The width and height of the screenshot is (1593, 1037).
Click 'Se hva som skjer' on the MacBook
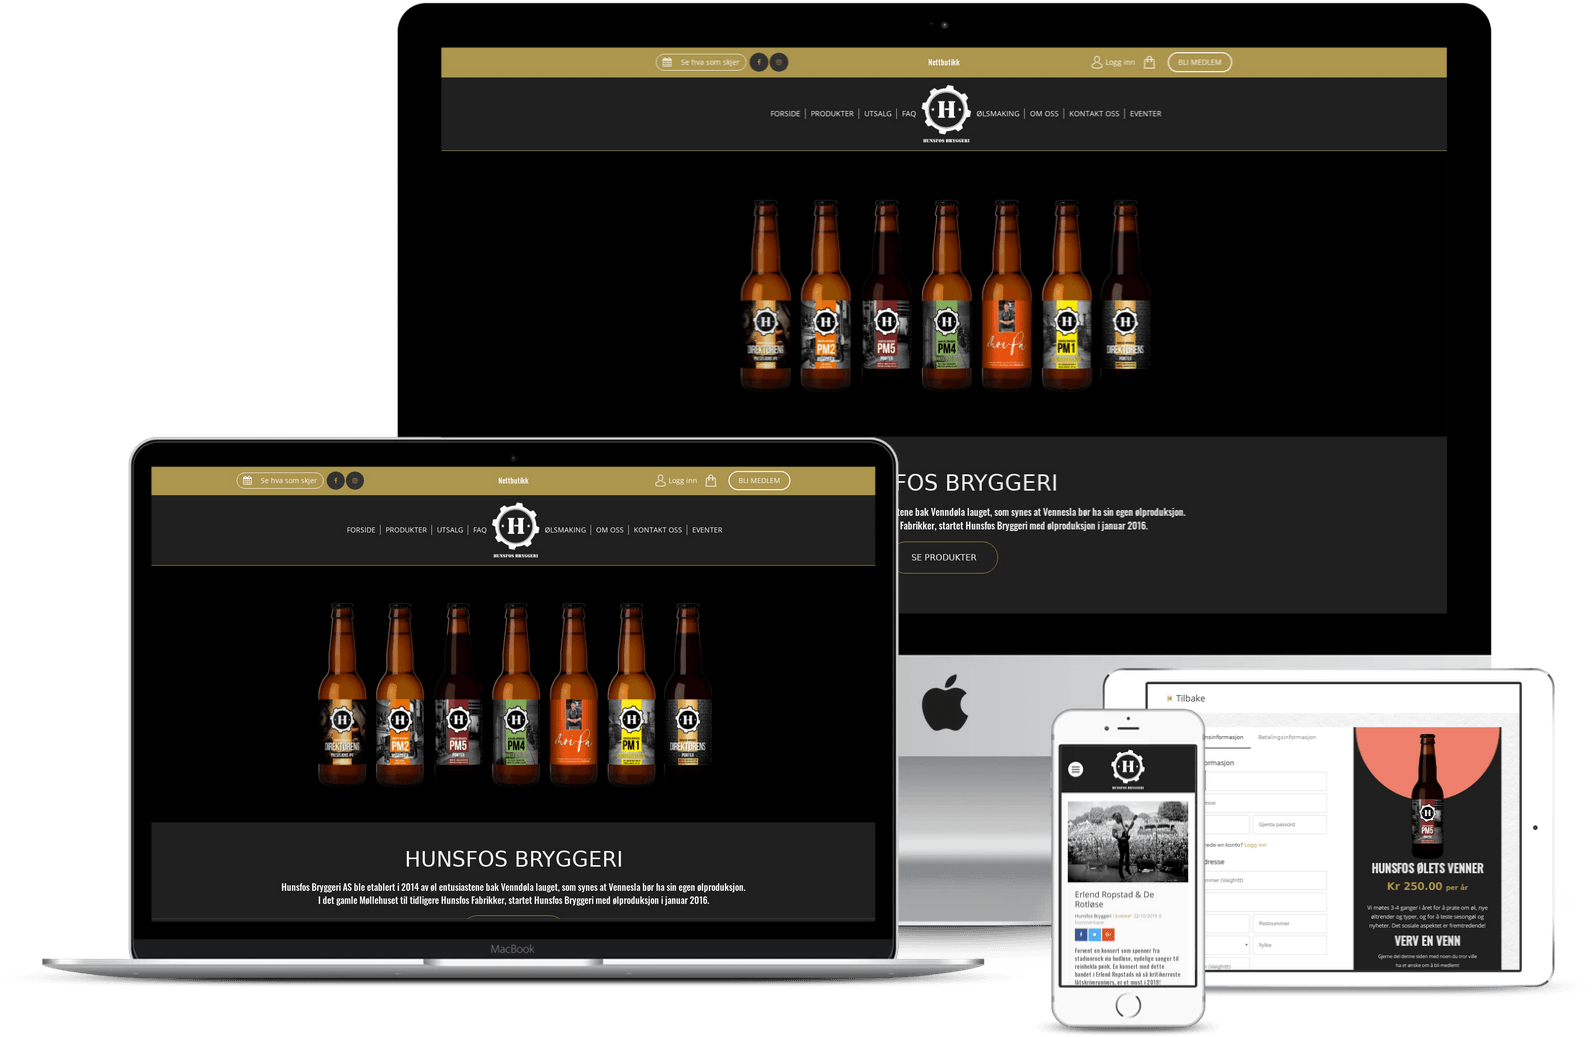pyautogui.click(x=280, y=481)
